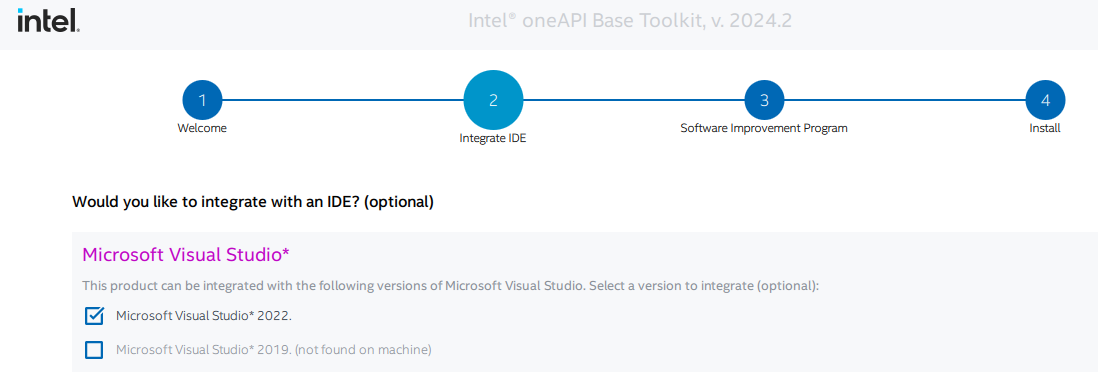Screen dimensions: 1098x374
Task: Click the 'Microsoft Visual Studio* 2019. (not found on machine)' label
Action: point(274,349)
